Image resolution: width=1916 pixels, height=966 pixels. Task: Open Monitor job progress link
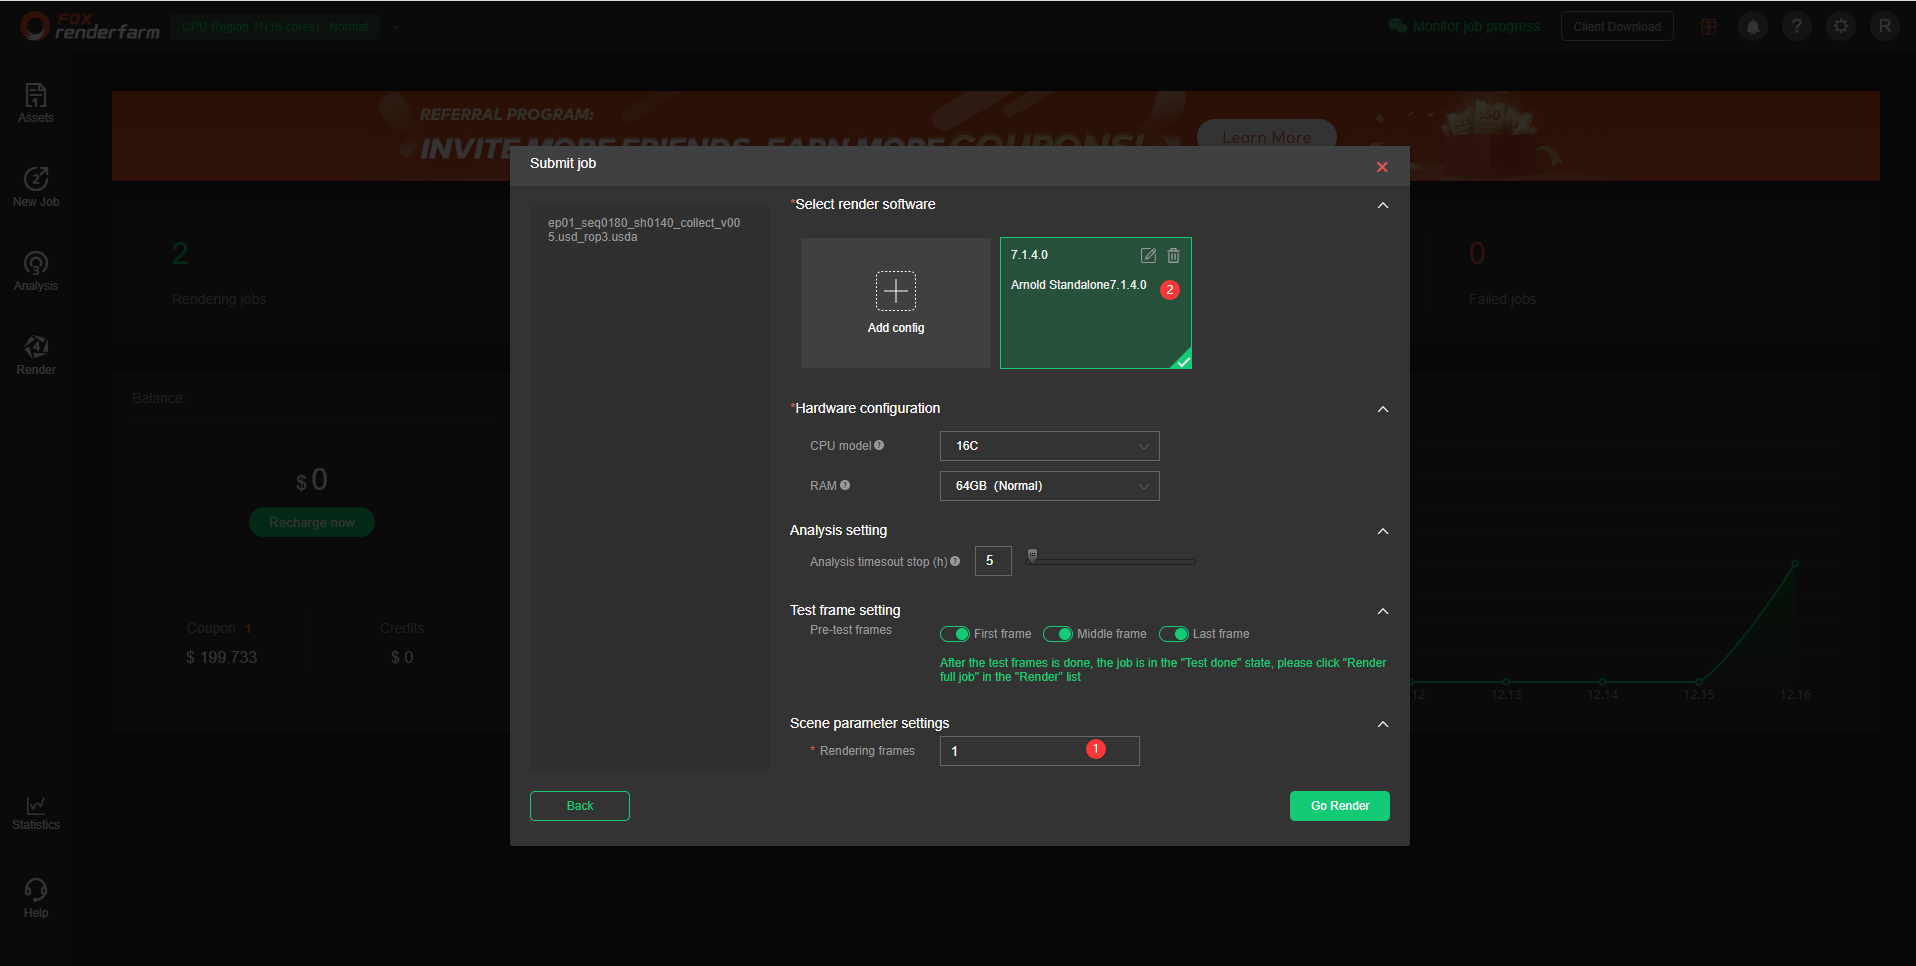[x=1465, y=26]
